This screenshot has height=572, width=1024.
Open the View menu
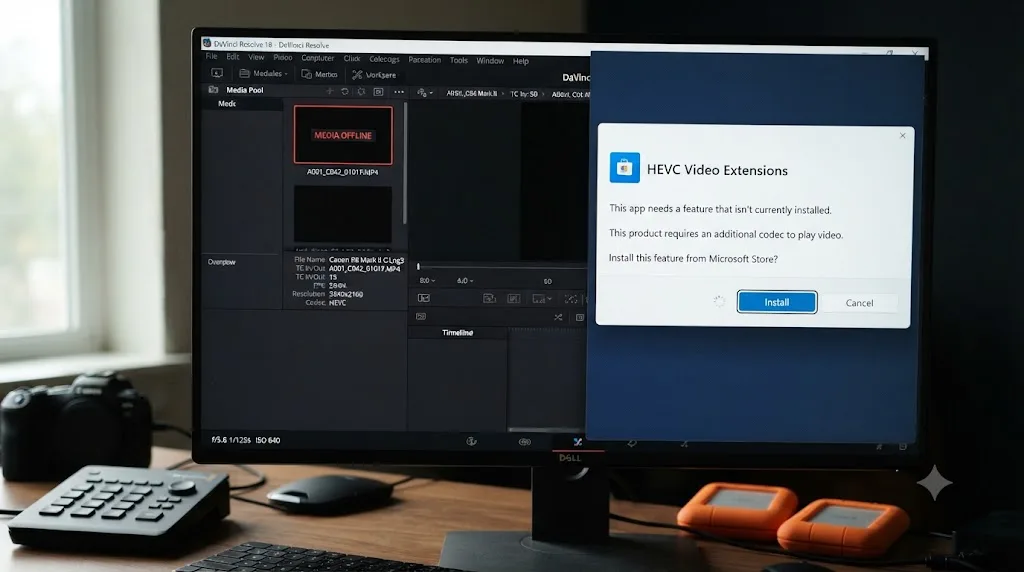tap(256, 57)
